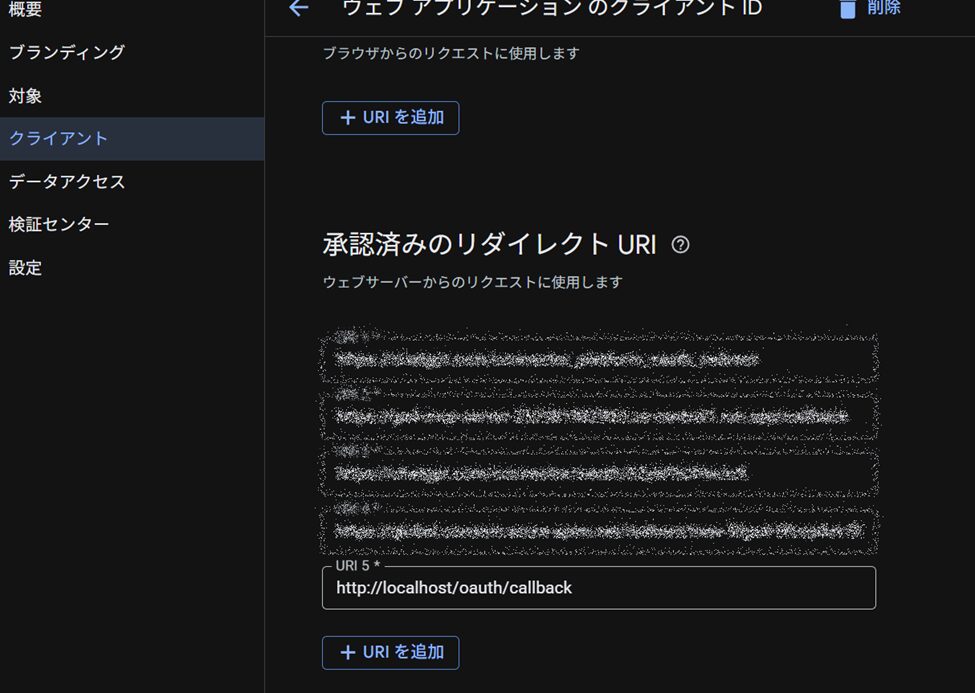
Task: Open 検証センター from the sidebar
Action: 58,225
